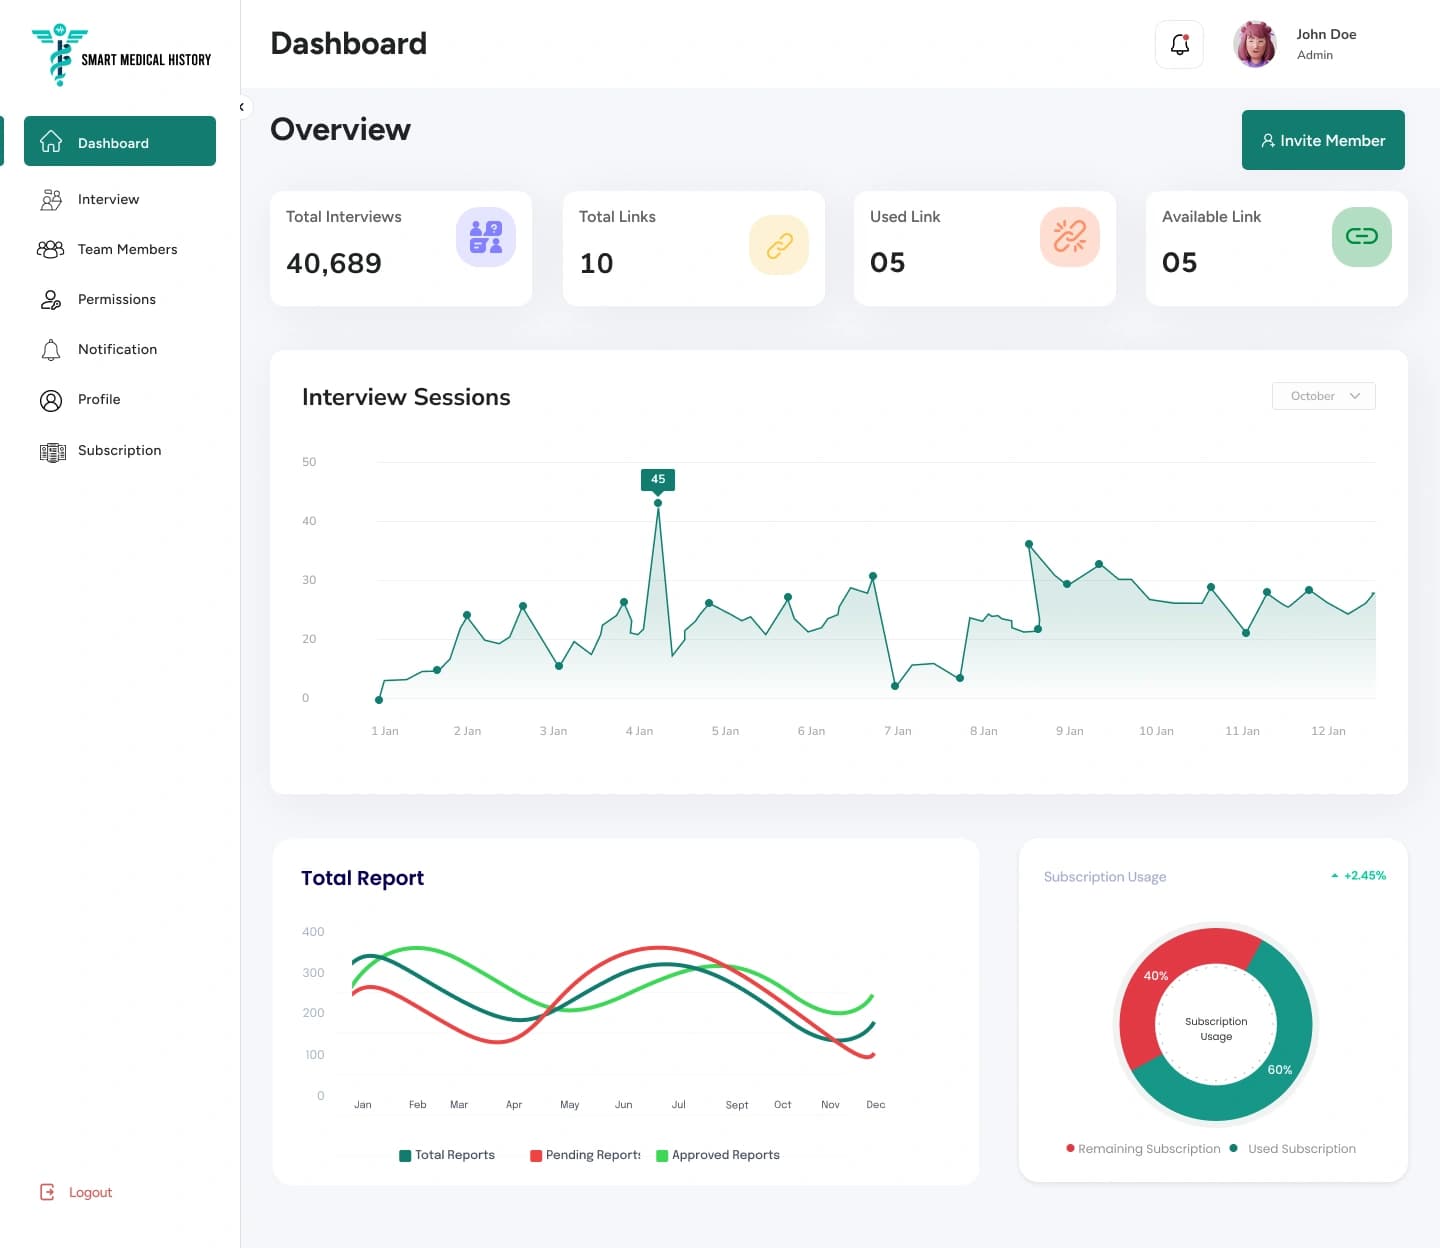Click the Dashboard home icon in sidebar
Screen dimensions: 1440x1248
[x=51, y=142]
